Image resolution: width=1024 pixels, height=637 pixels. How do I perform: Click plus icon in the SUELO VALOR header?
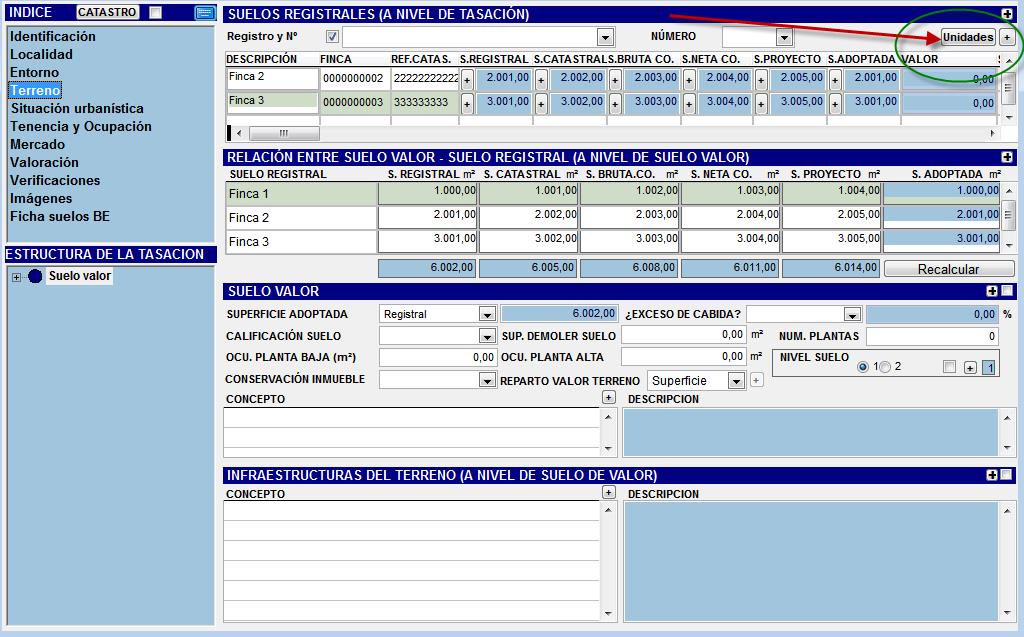pyautogui.click(x=992, y=291)
